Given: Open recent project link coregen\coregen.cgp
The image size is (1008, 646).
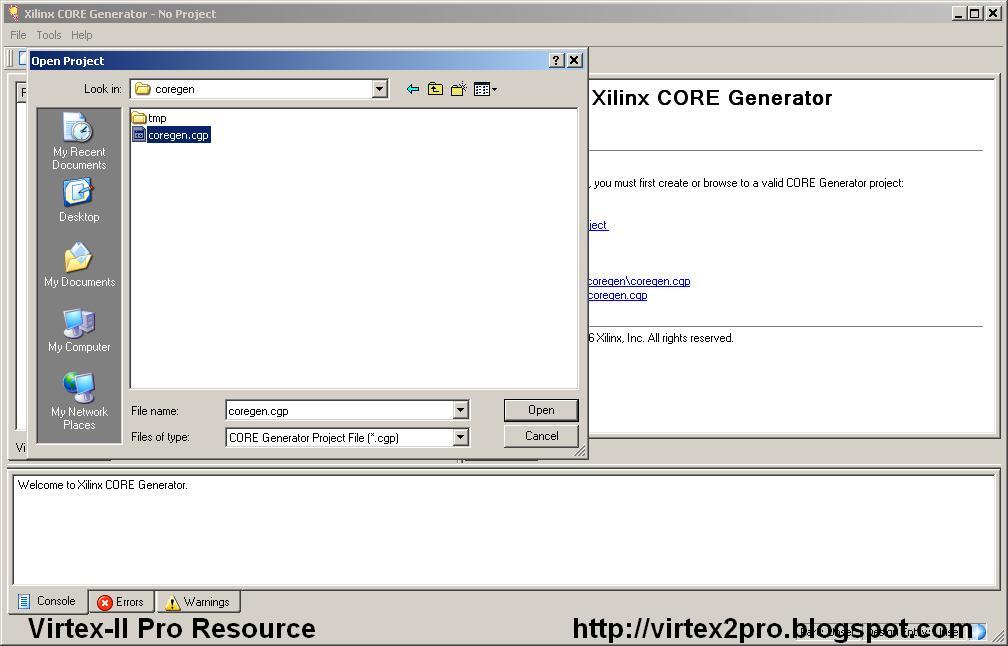Looking at the screenshot, I should click(x=639, y=282).
